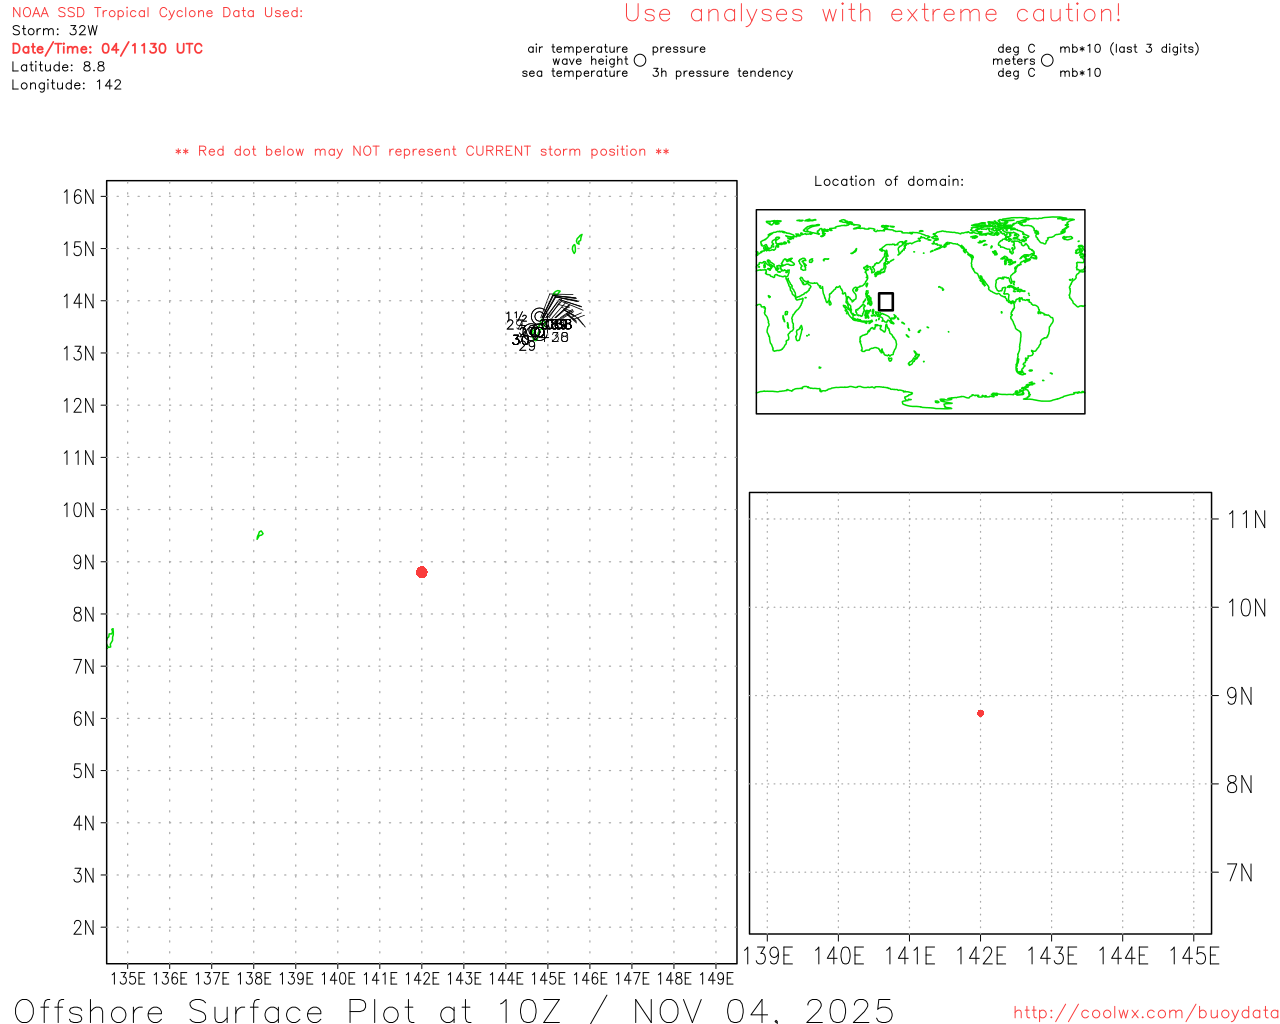
Task: Click the "149E" longitude axis label
Action: coord(716,978)
